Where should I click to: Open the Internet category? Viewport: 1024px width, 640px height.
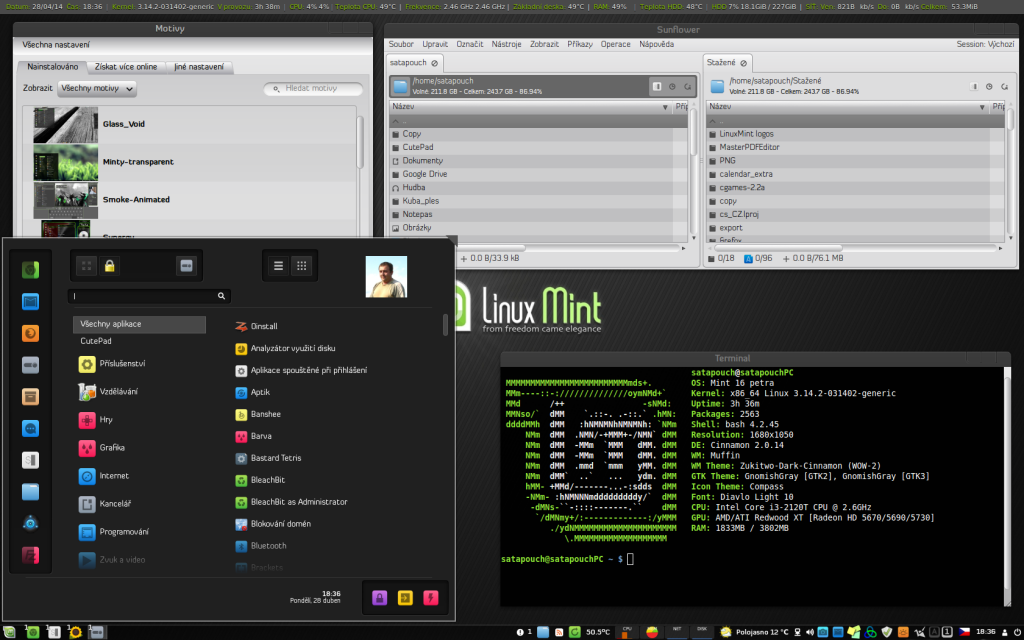(x=104, y=476)
